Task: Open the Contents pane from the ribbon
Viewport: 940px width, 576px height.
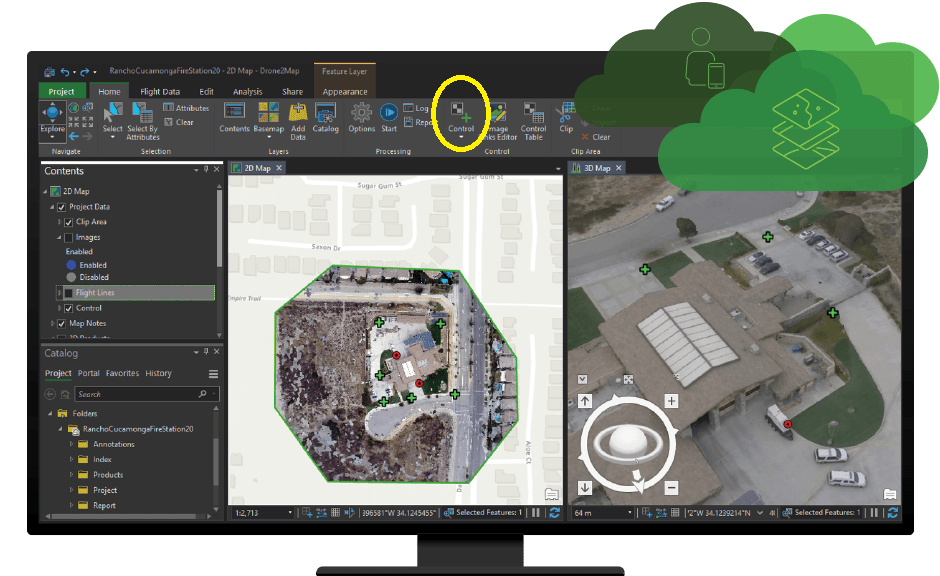Action: (x=234, y=117)
